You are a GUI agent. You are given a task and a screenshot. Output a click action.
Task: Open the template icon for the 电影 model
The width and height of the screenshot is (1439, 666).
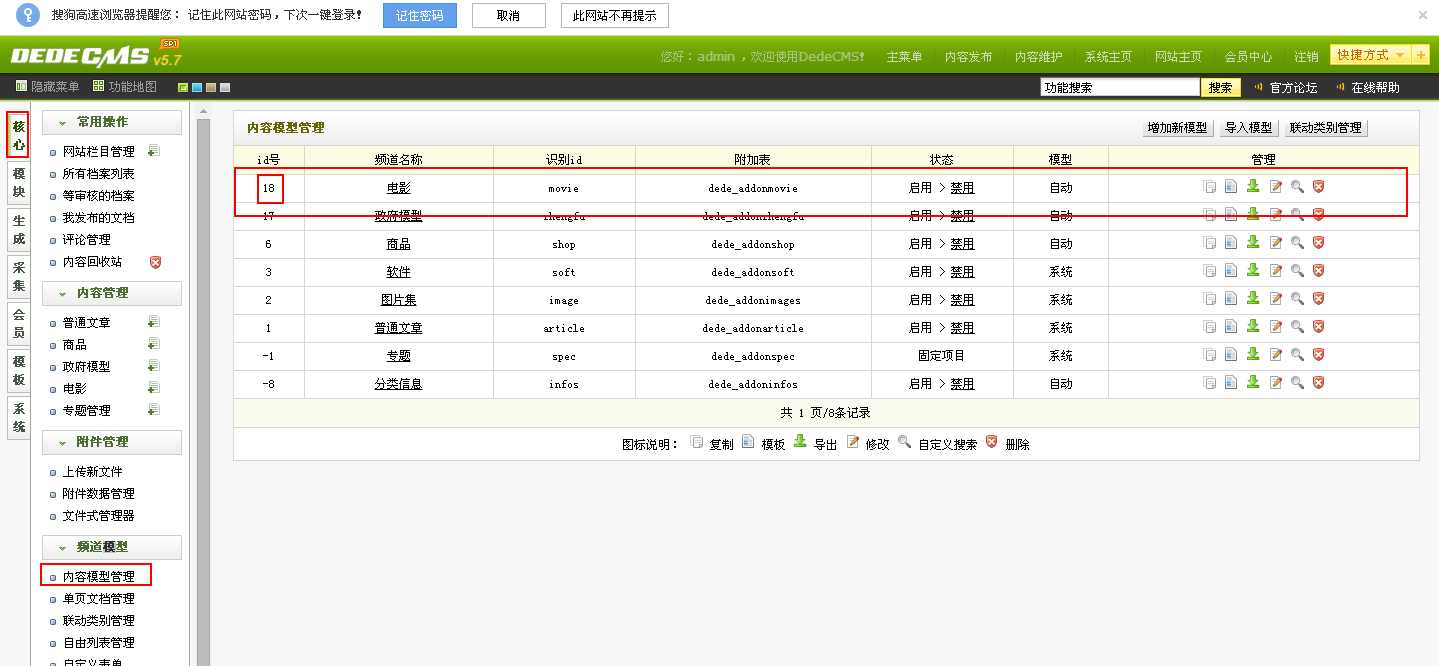1231,187
